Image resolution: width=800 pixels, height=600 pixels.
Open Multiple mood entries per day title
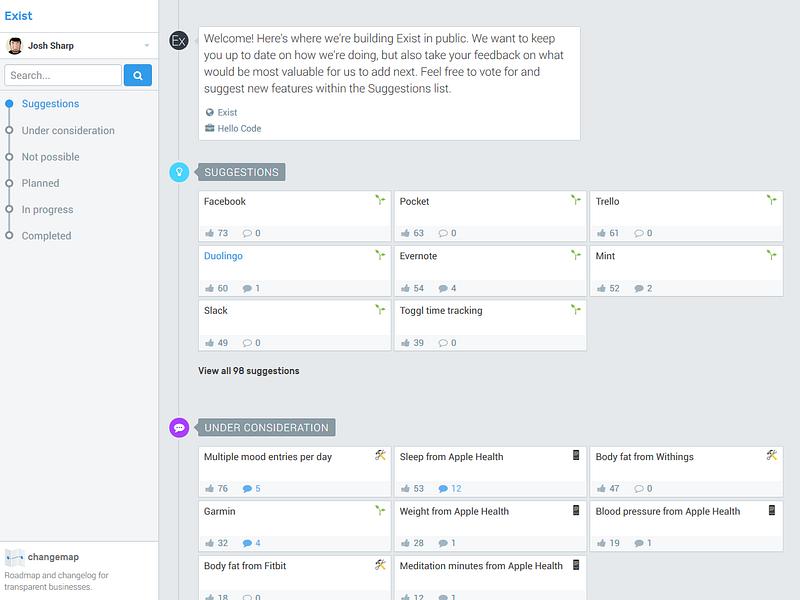tap(268, 457)
